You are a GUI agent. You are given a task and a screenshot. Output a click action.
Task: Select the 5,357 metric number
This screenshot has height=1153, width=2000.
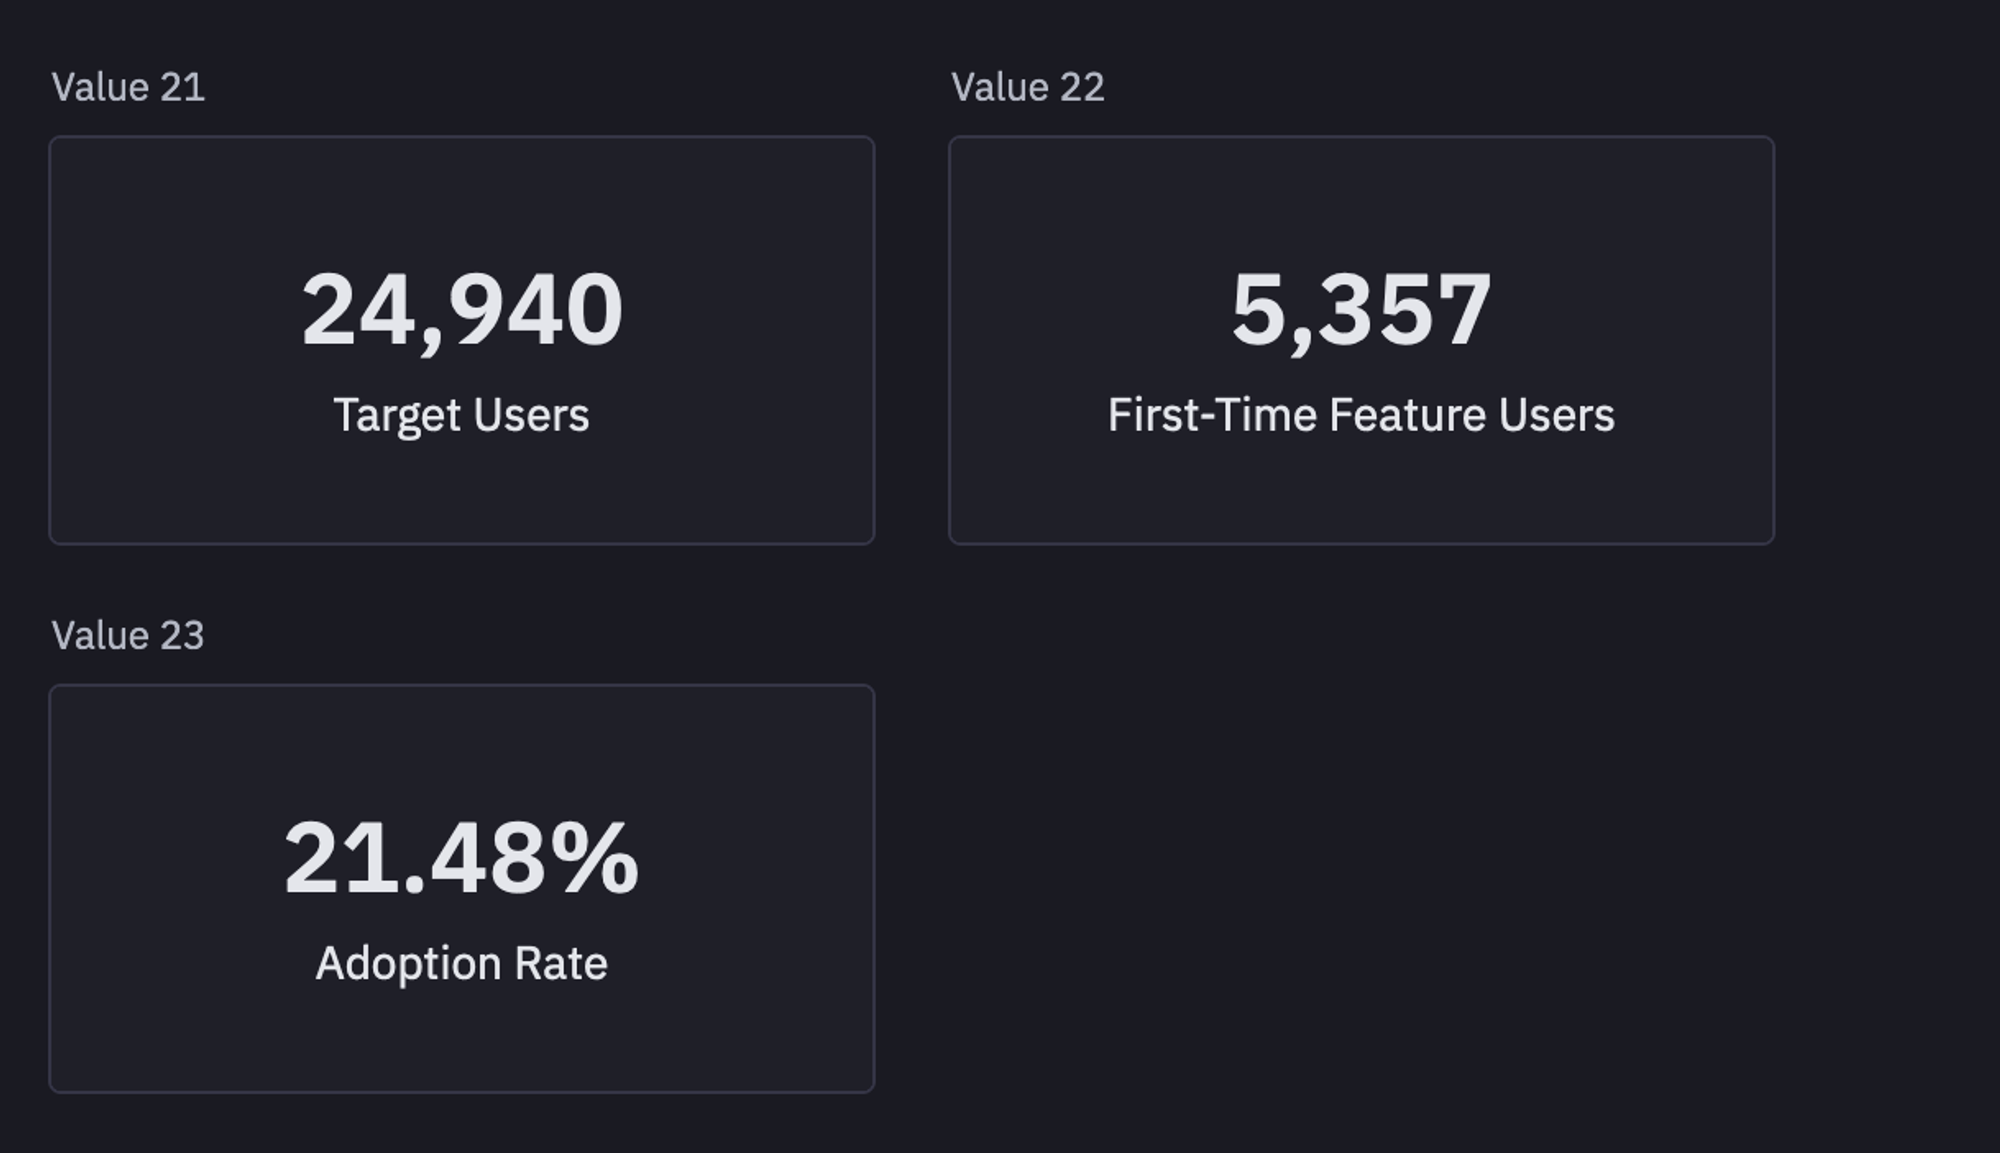[1361, 310]
